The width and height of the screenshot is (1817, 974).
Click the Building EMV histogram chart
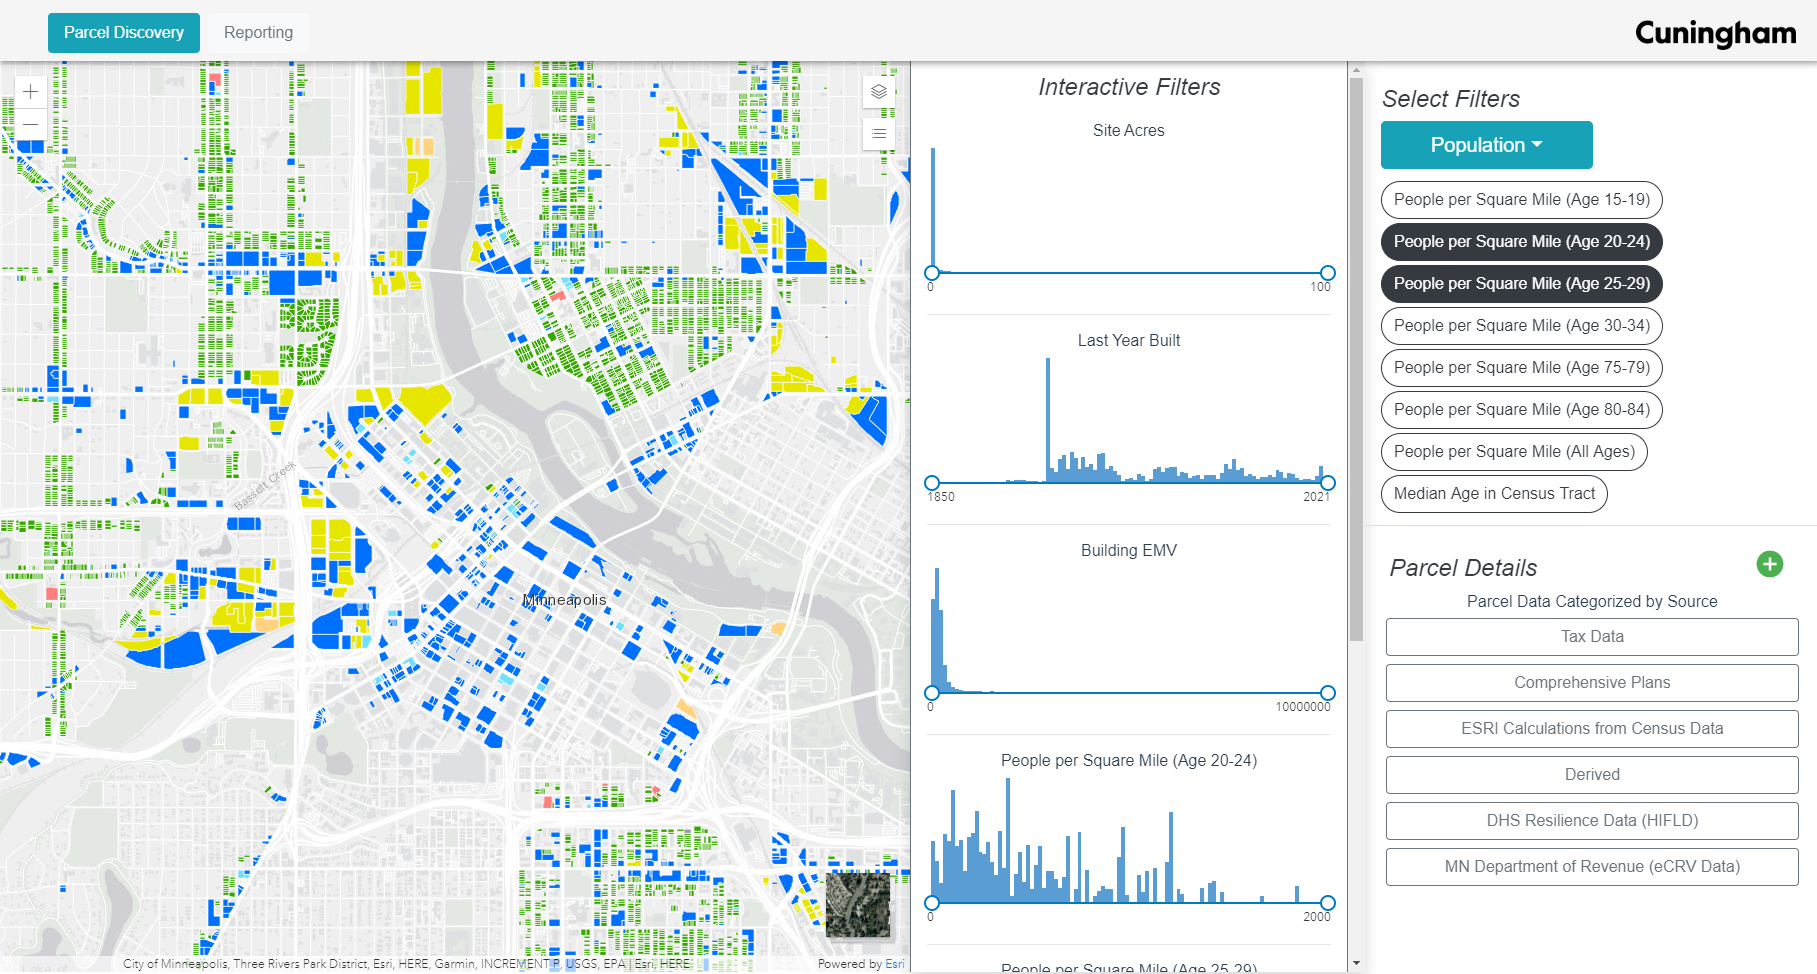1130,630
